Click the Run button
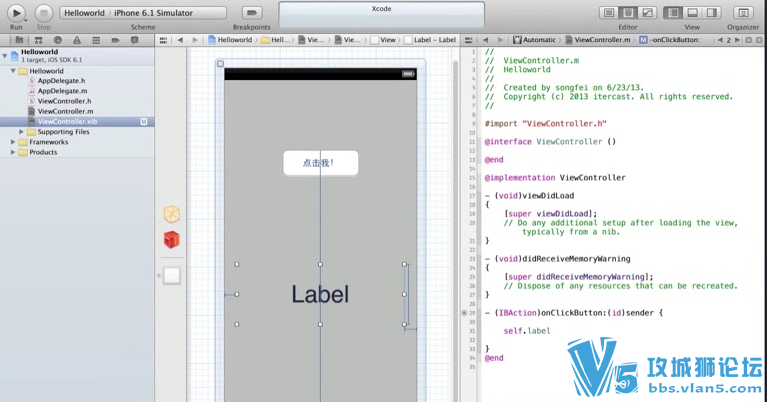Image resolution: width=767 pixels, height=402 pixels. tap(17, 13)
